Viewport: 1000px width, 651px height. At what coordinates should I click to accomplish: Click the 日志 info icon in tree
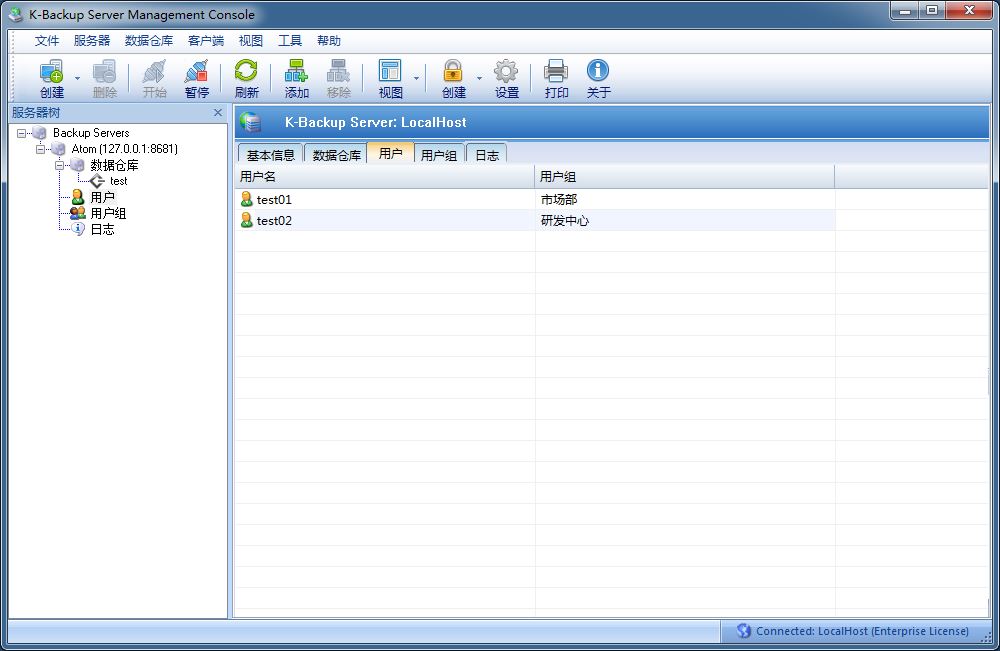click(78, 229)
